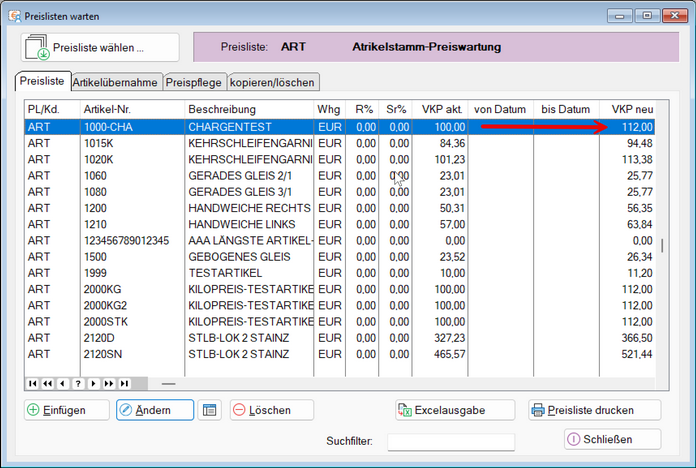Export list via Excelausgabe
Screen dimensions: 696x468
(x=455, y=410)
